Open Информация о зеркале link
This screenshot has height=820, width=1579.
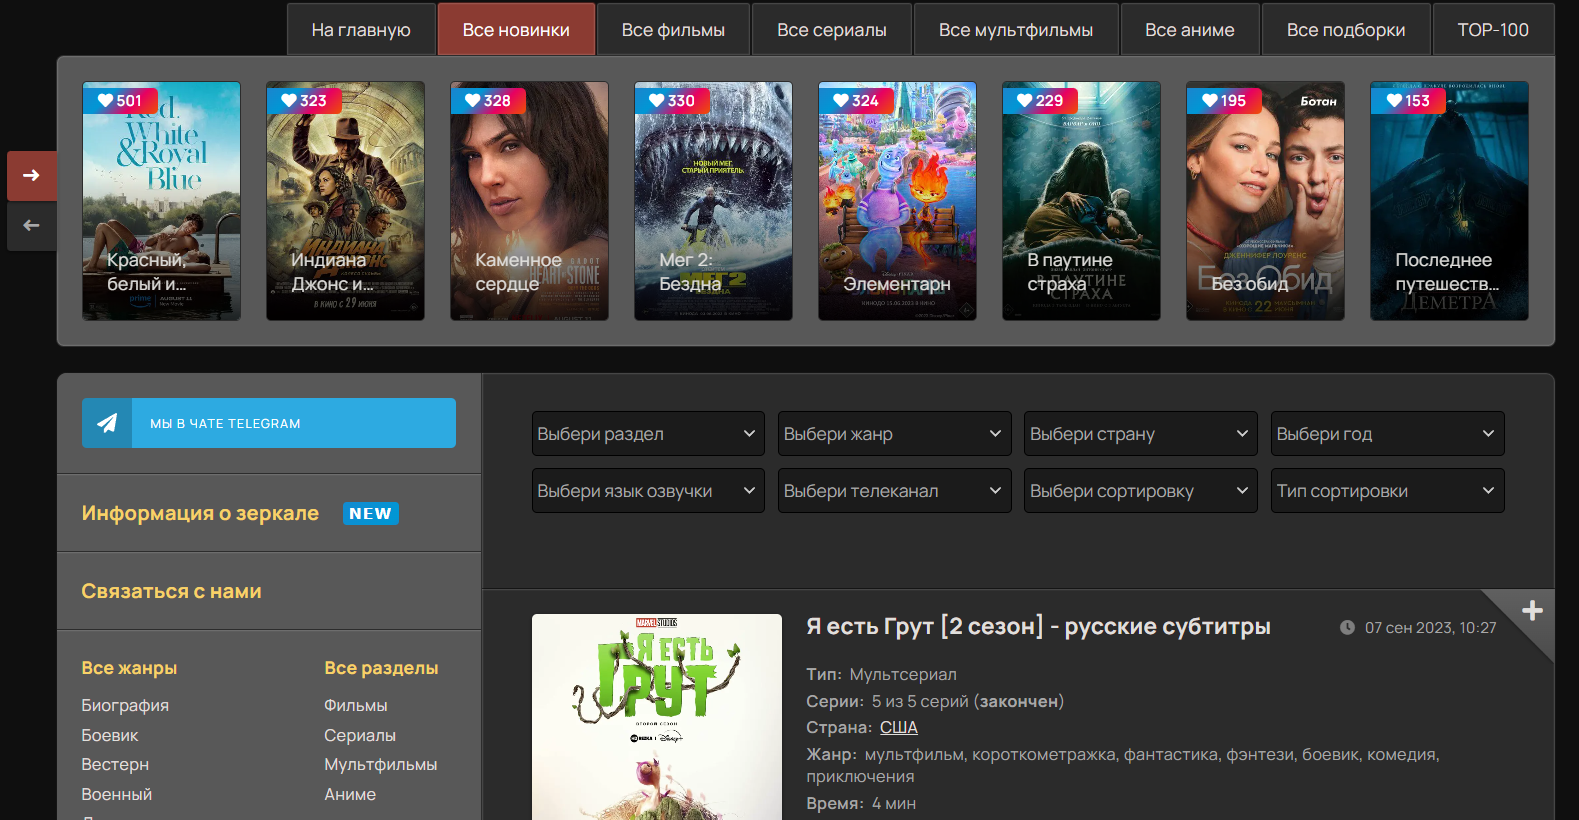(x=200, y=513)
